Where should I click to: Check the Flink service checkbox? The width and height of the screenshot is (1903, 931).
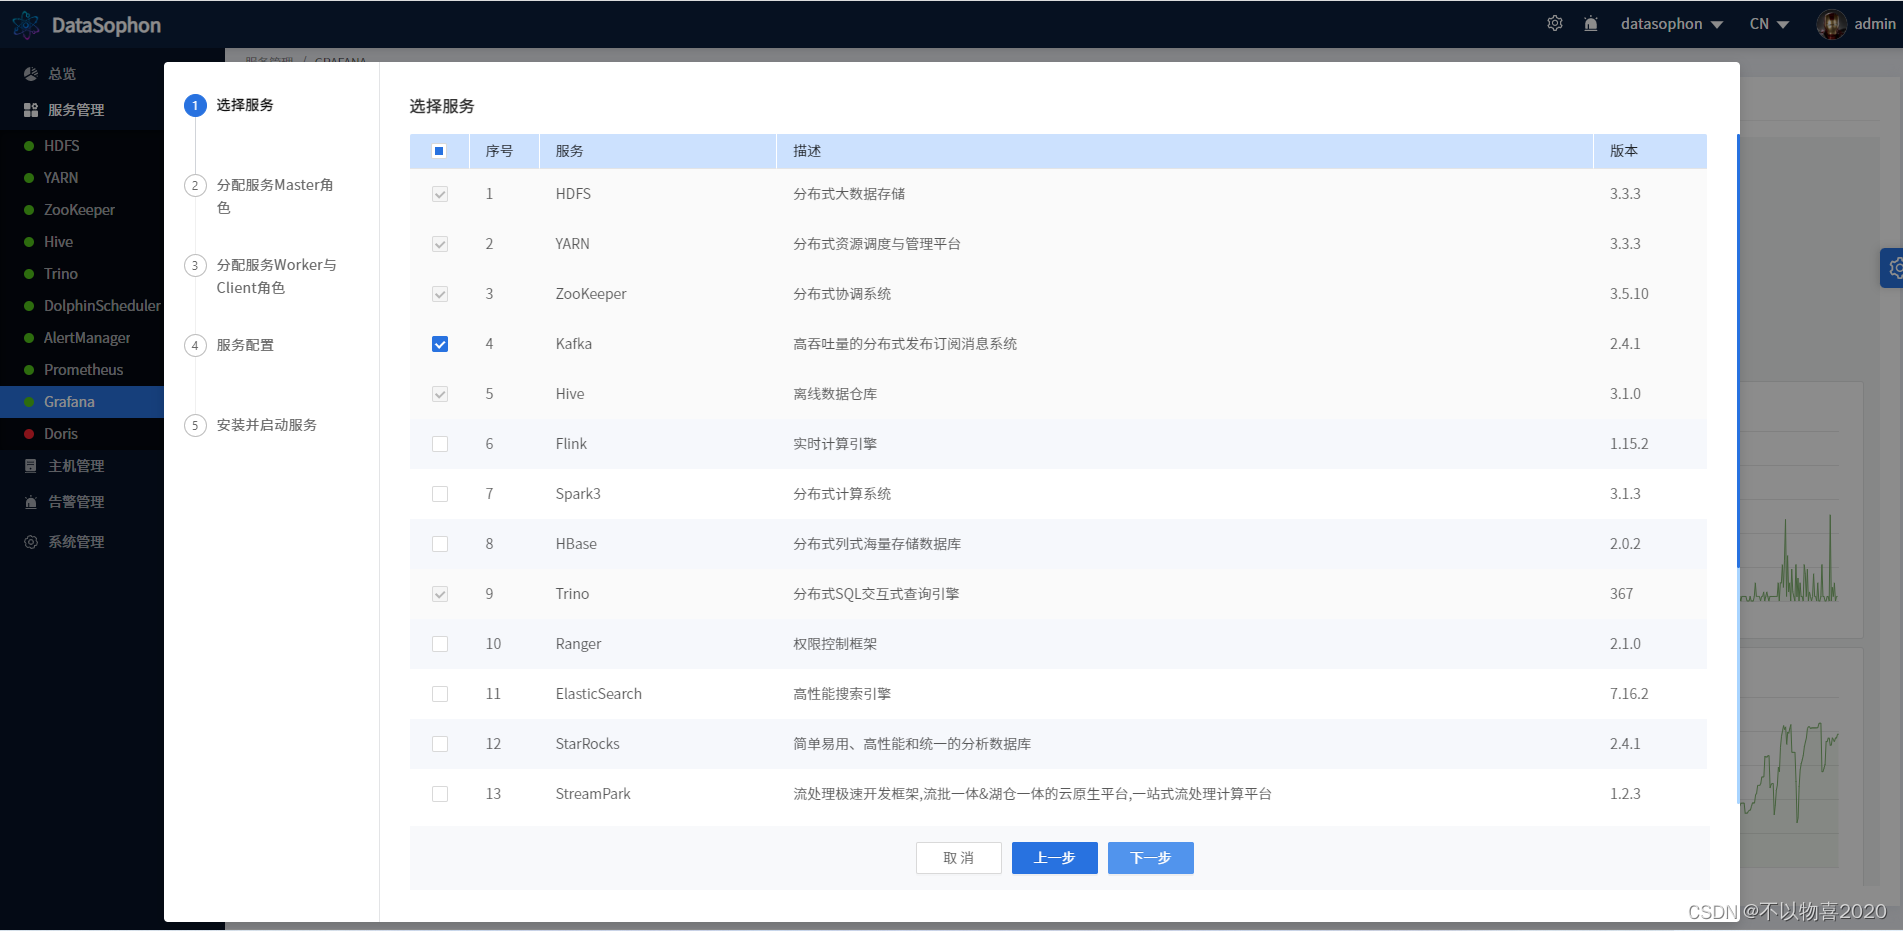pos(440,444)
